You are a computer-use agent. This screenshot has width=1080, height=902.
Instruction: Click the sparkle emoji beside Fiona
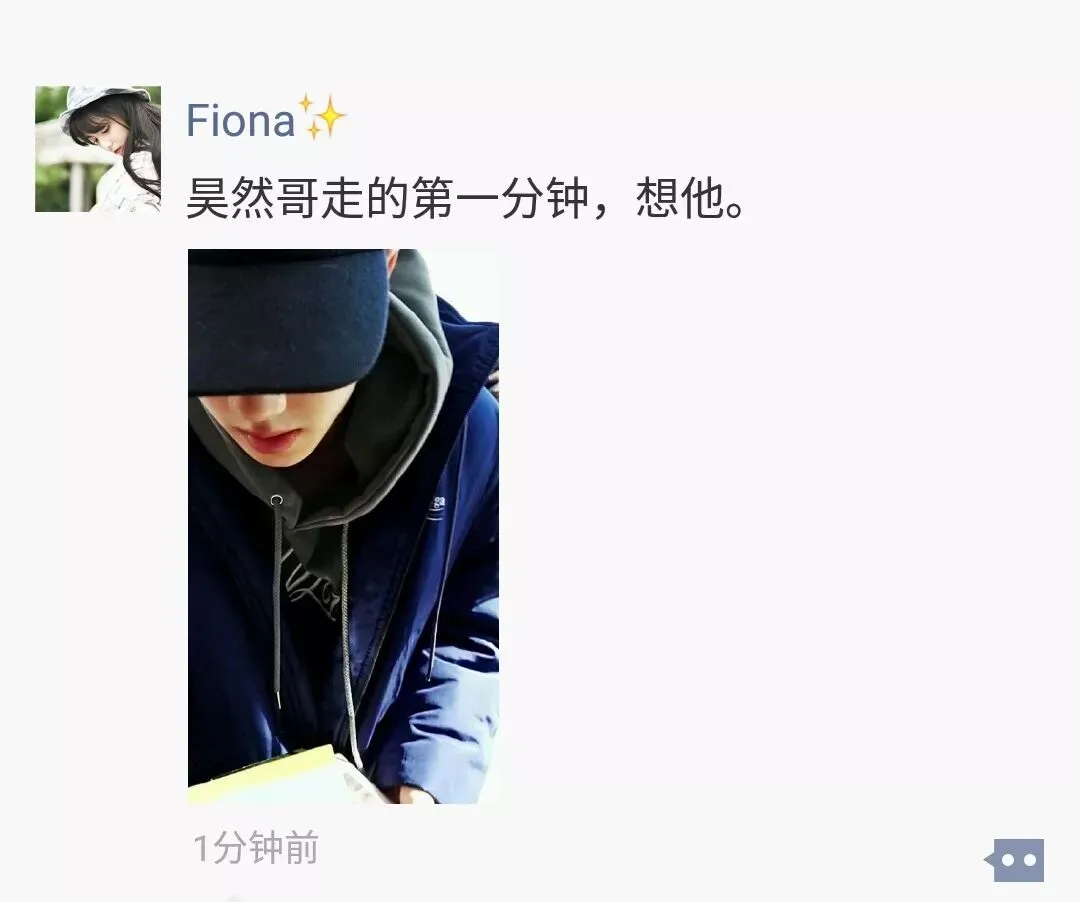pyautogui.click(x=320, y=118)
